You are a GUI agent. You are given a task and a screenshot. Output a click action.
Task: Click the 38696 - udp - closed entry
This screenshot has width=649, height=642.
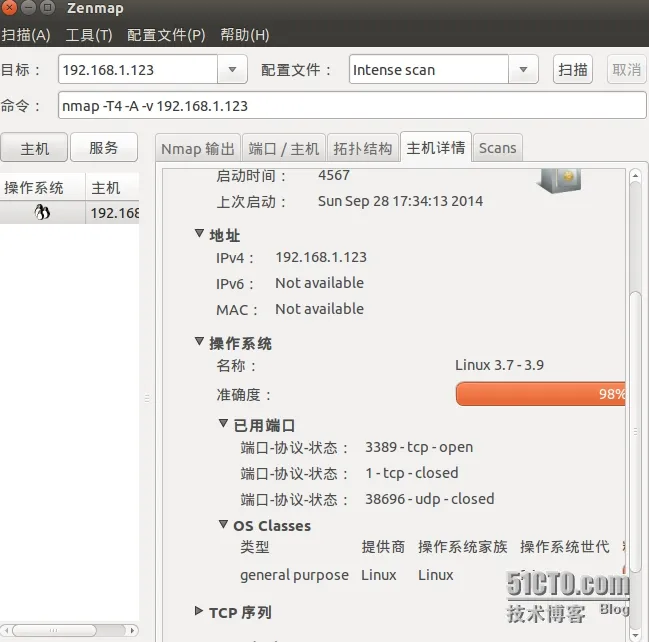pyautogui.click(x=430, y=499)
